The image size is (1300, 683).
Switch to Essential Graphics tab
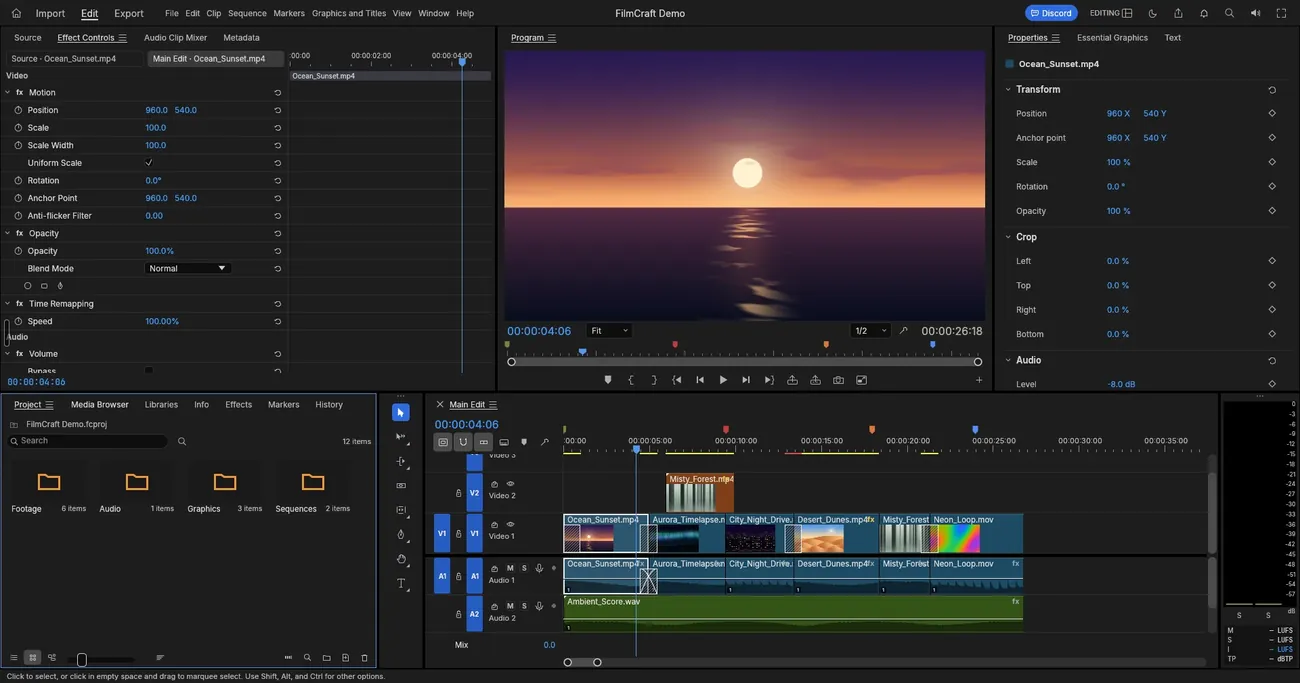tap(1112, 38)
